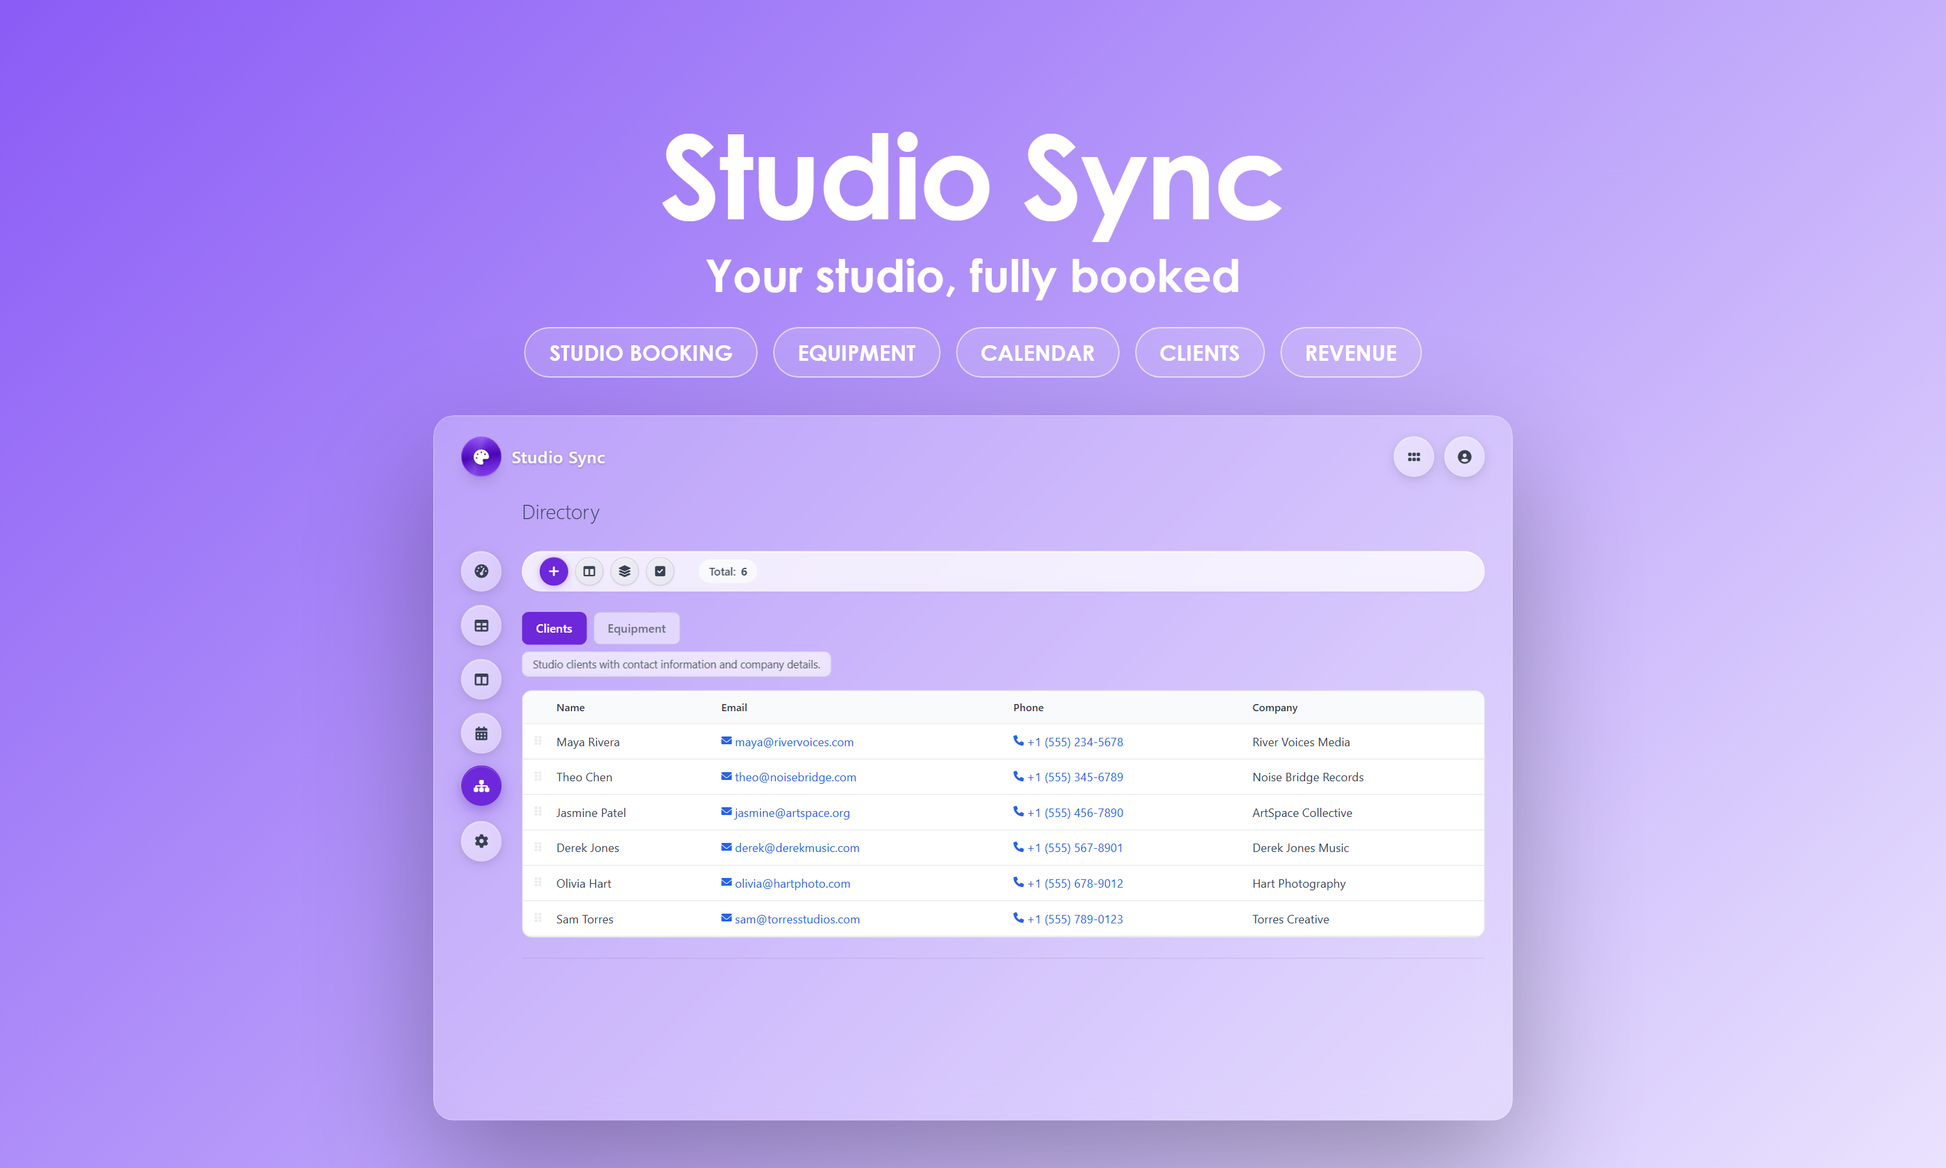The image size is (1946, 1168).
Task: Open the user account profile icon
Action: (x=1464, y=457)
